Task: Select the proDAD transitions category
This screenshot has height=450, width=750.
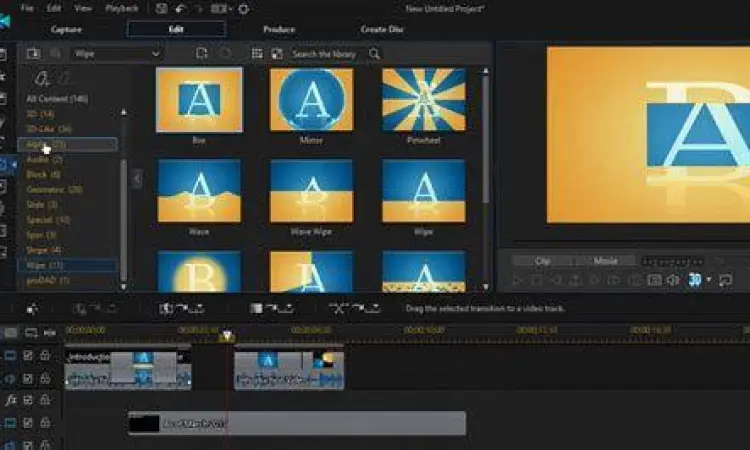Action: (48, 280)
